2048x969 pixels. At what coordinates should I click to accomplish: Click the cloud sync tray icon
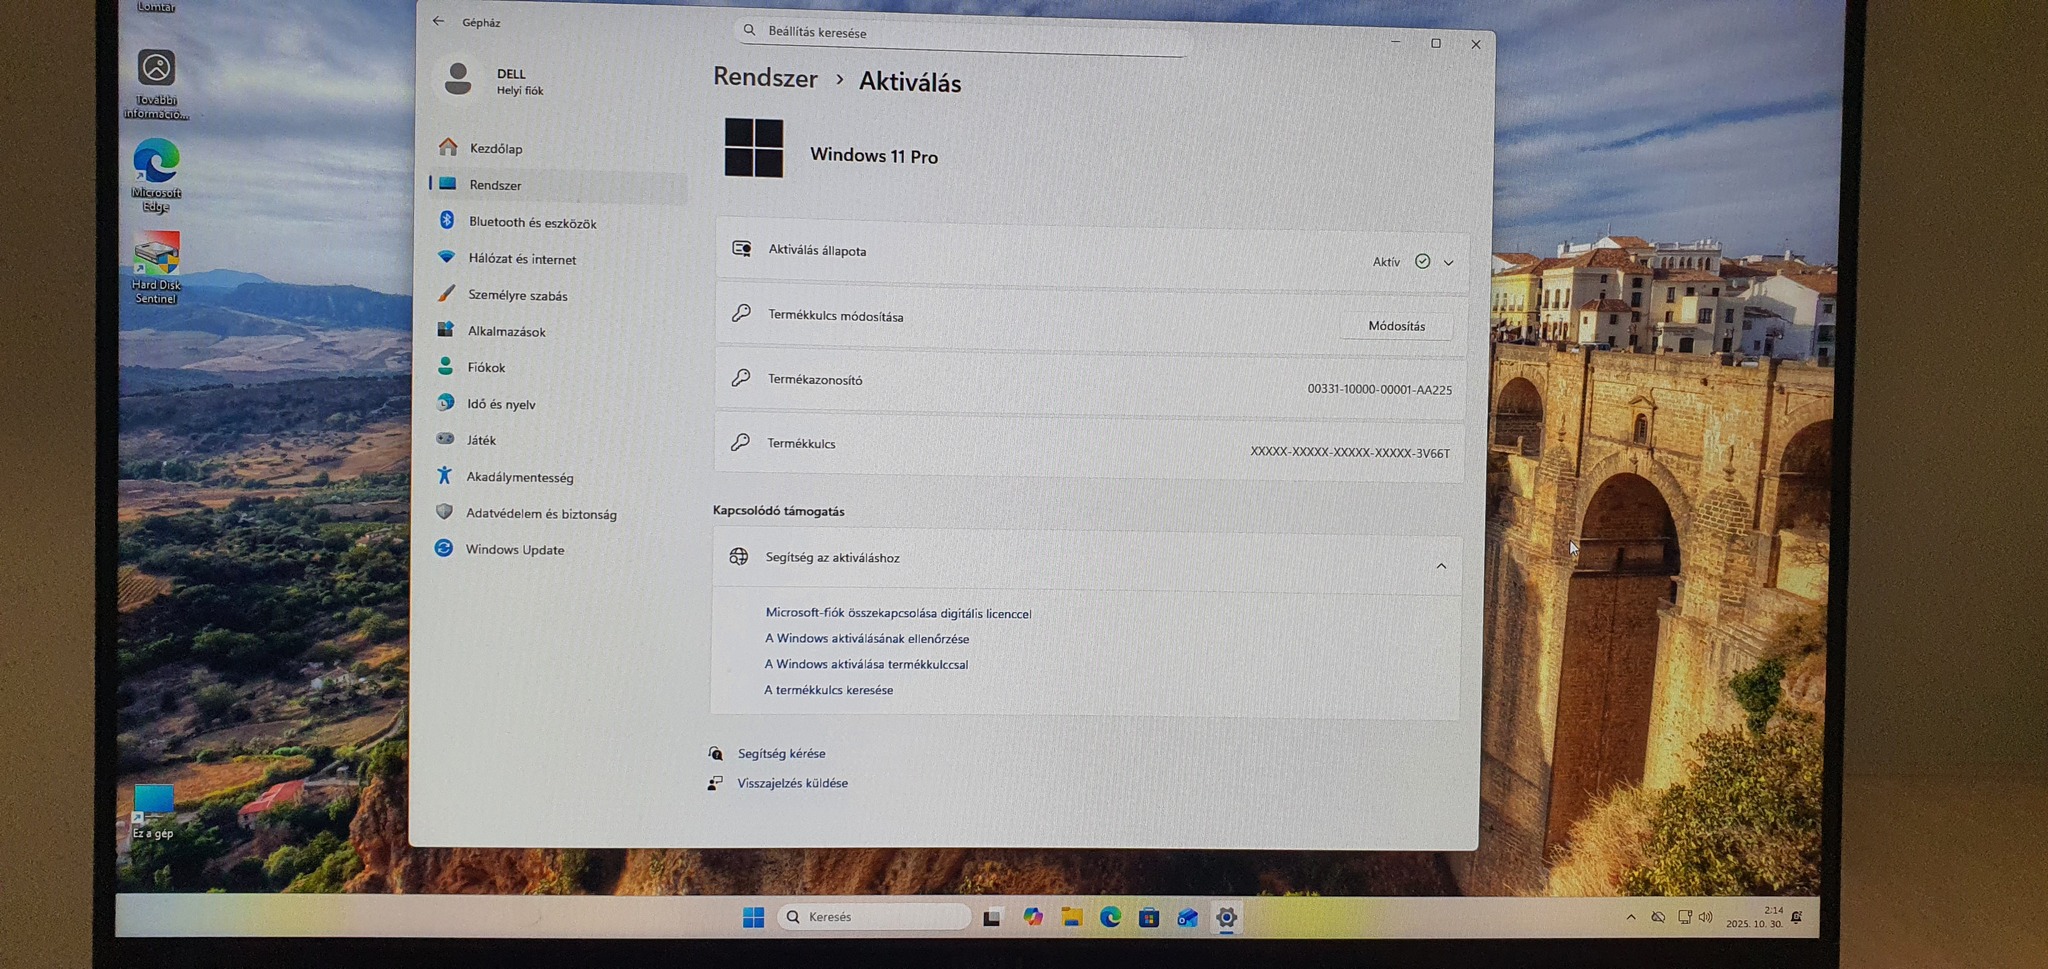[x=1658, y=917]
